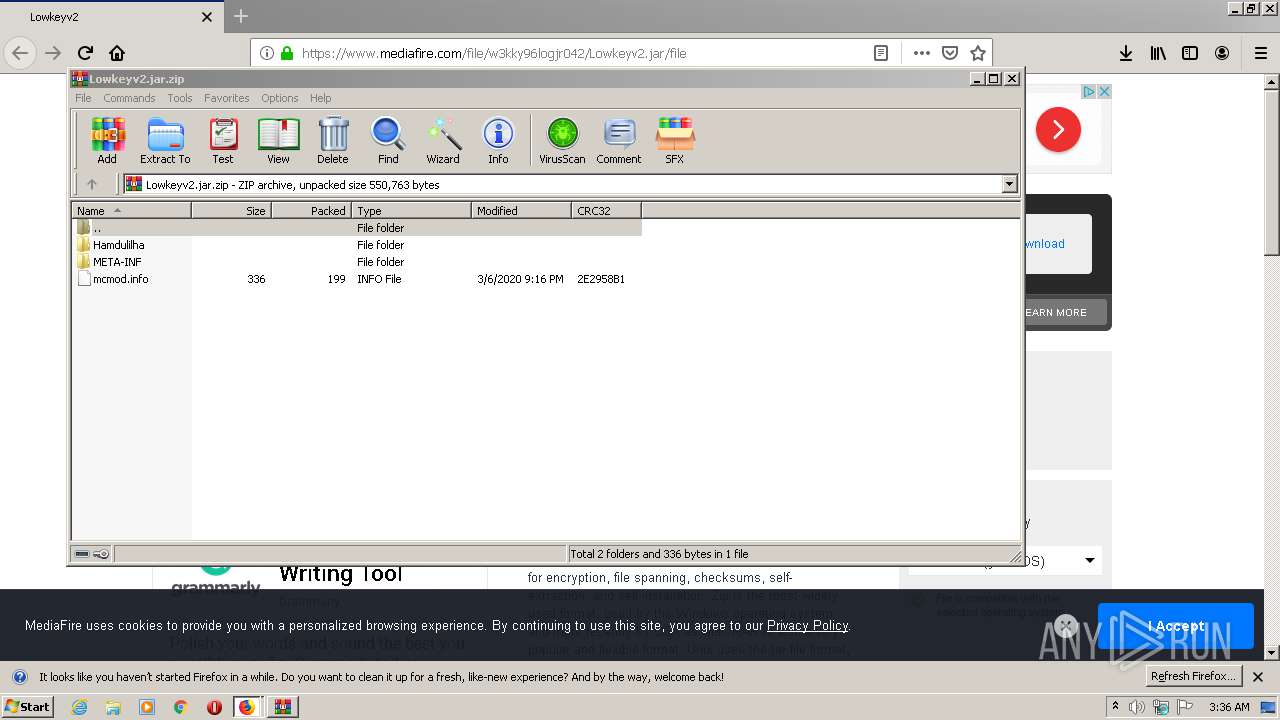Select the mcmod.info file
This screenshot has height=720, width=1280.
(357, 278)
